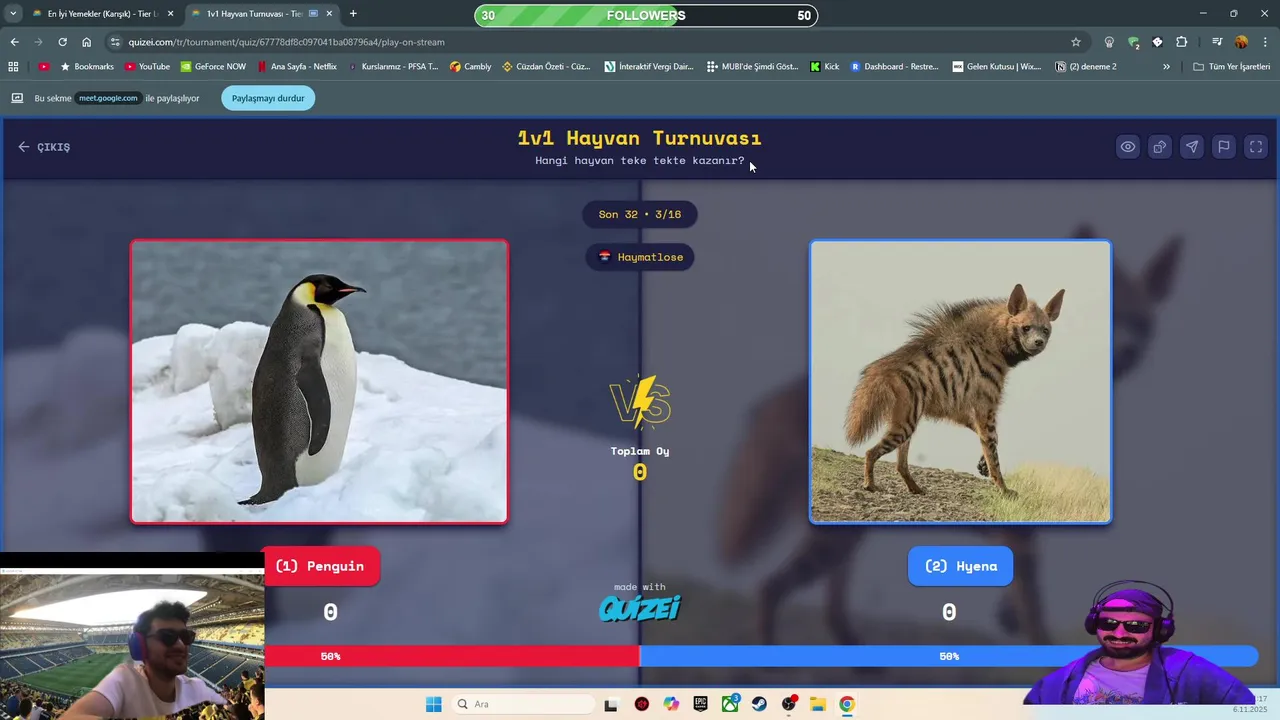Open the tab search dropdown arrow

coord(13,14)
